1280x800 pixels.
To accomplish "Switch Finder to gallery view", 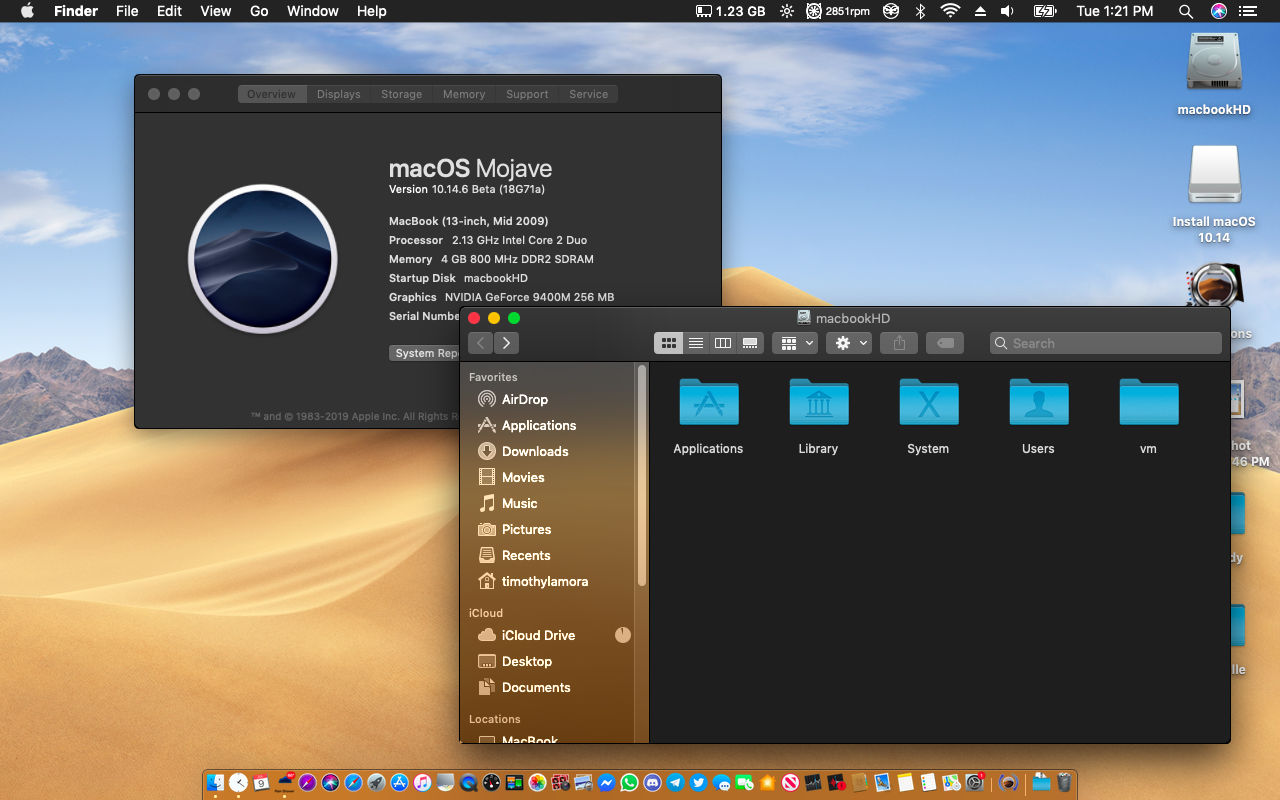I will (750, 343).
